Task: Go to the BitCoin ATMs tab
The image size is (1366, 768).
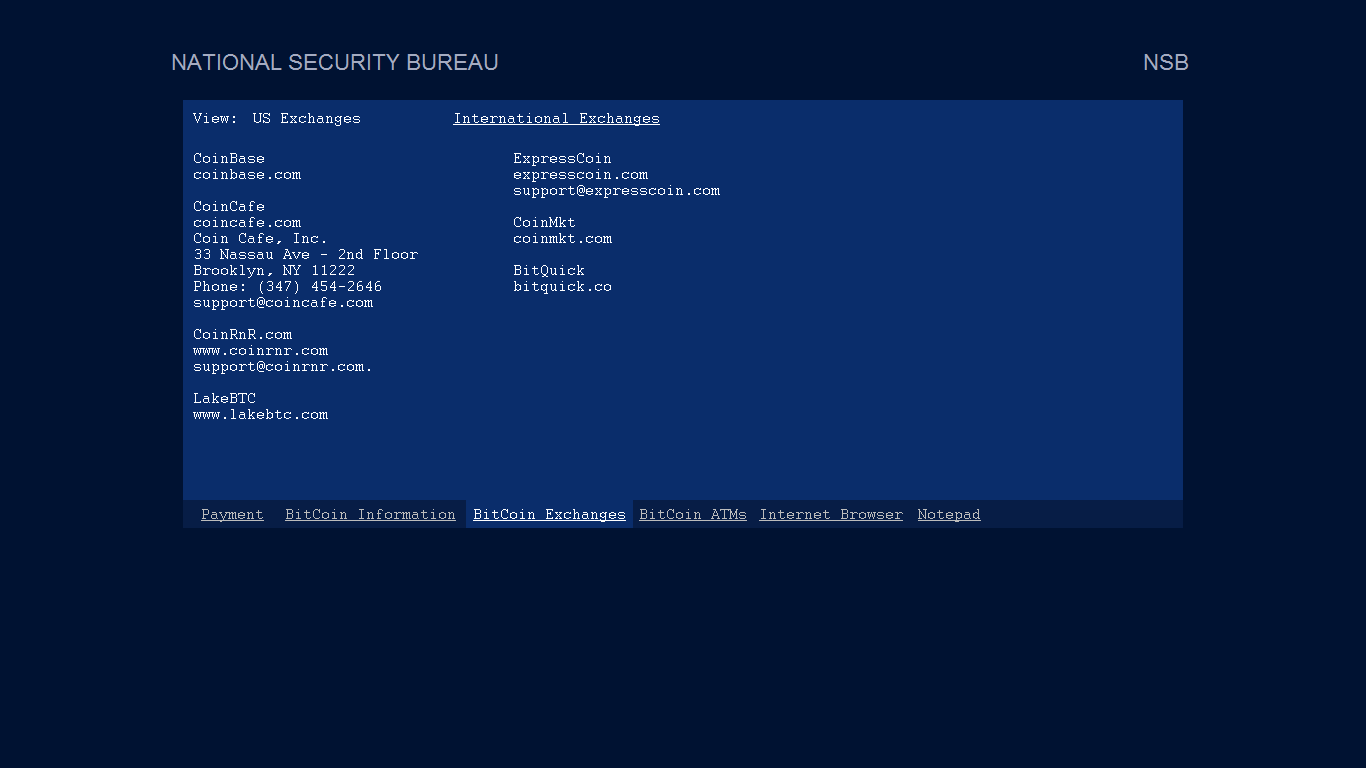Action: coord(692,515)
